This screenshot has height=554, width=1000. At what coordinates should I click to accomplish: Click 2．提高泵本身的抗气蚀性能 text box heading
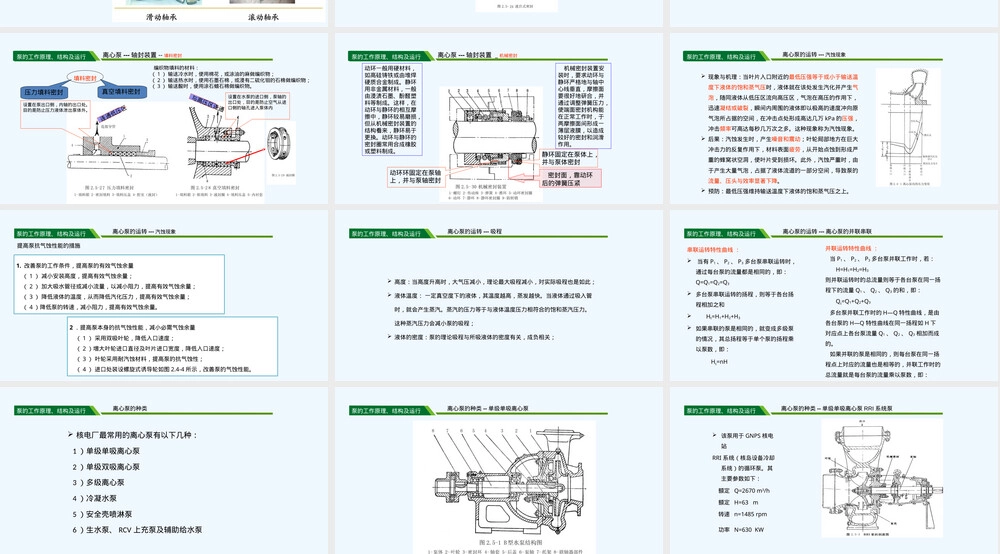pos(133,328)
